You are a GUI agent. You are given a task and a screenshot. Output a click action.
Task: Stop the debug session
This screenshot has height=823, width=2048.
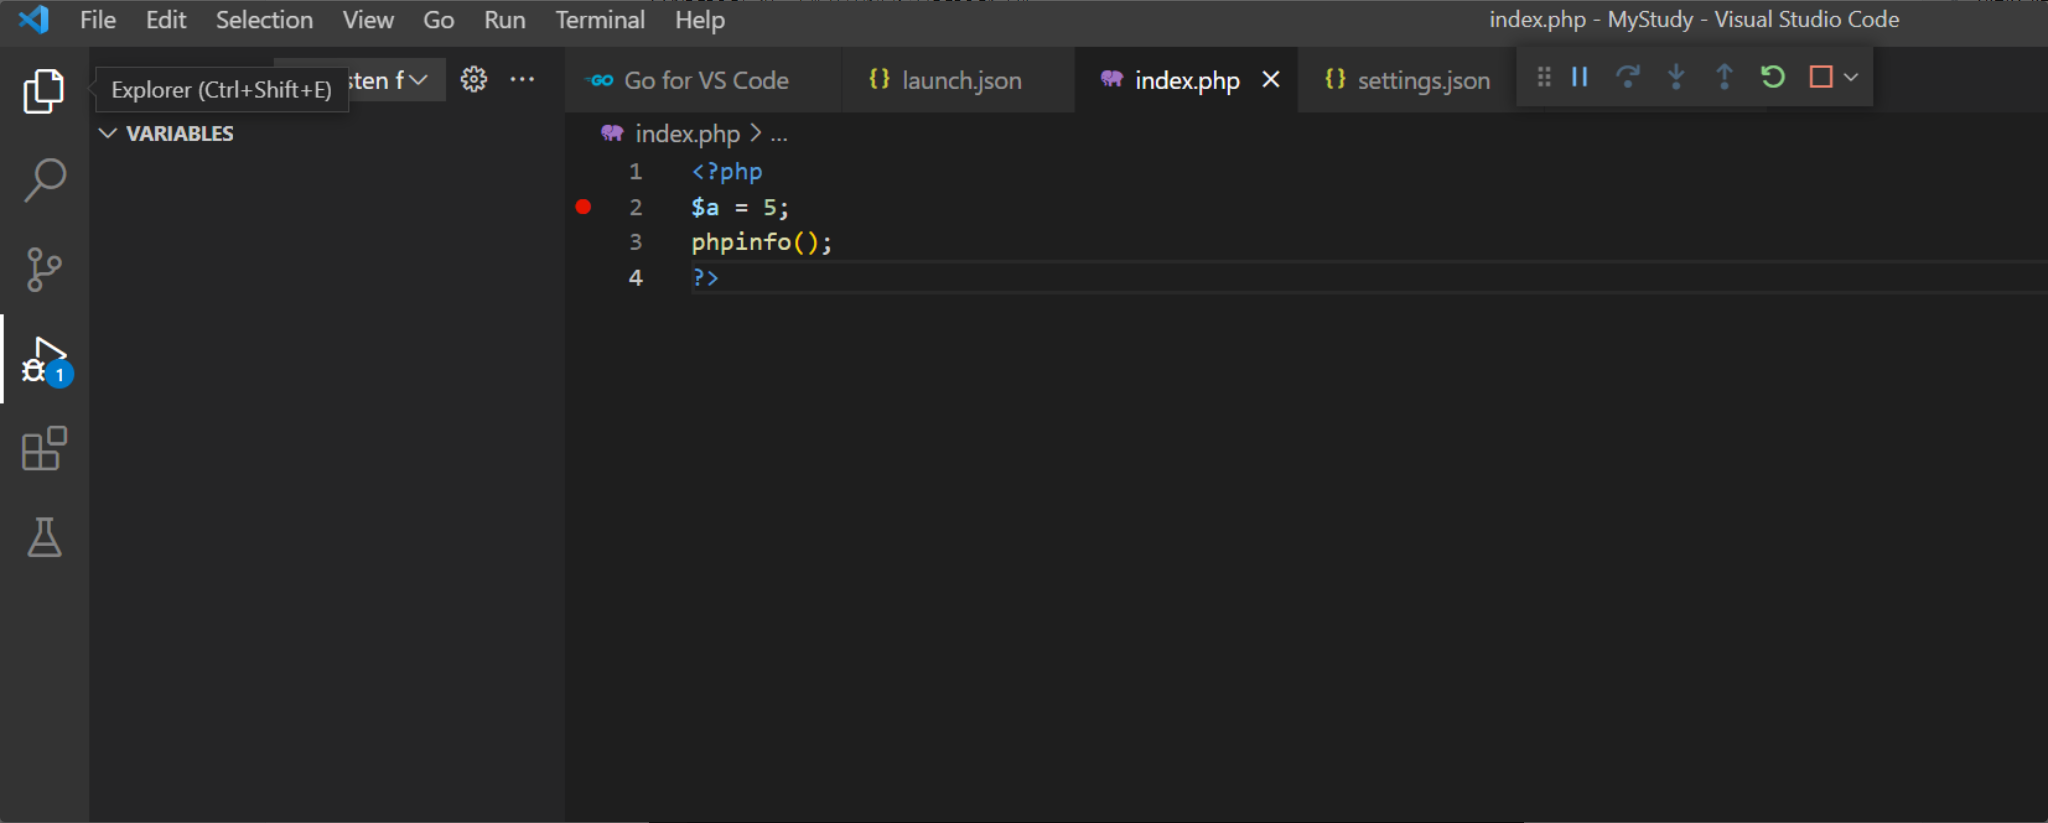(1821, 77)
